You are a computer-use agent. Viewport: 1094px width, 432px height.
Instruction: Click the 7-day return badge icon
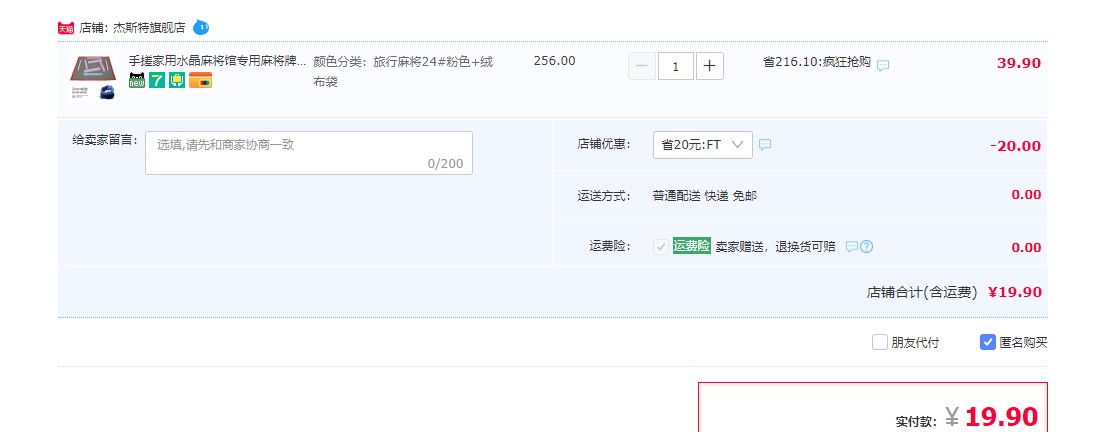point(157,80)
